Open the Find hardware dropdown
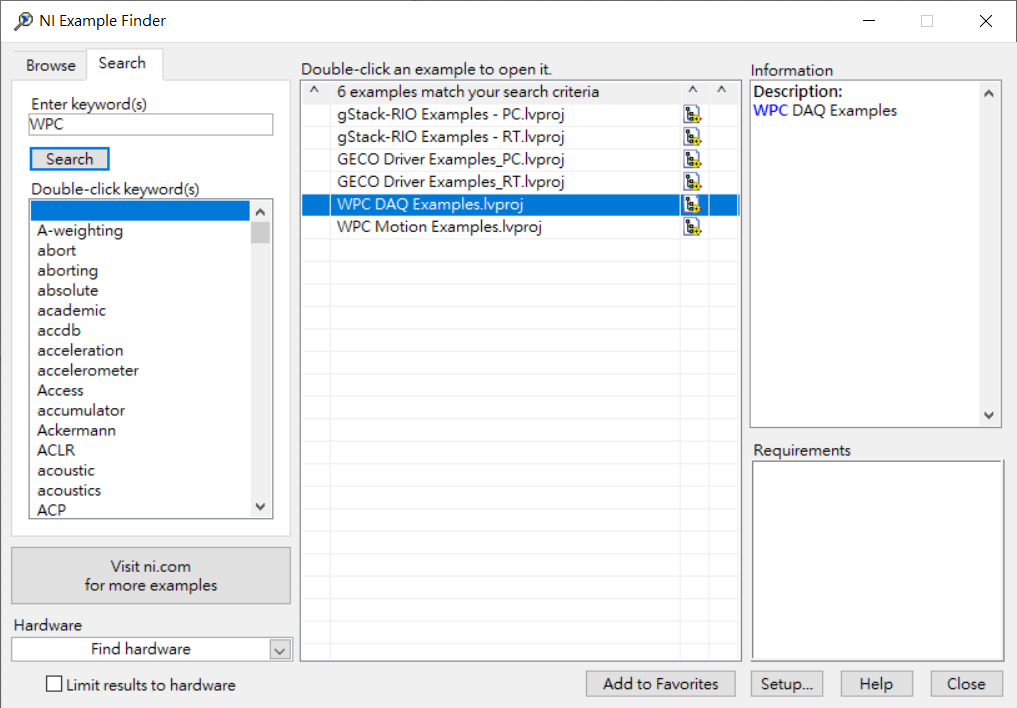Viewport: 1017px width, 708px height. tap(279, 650)
